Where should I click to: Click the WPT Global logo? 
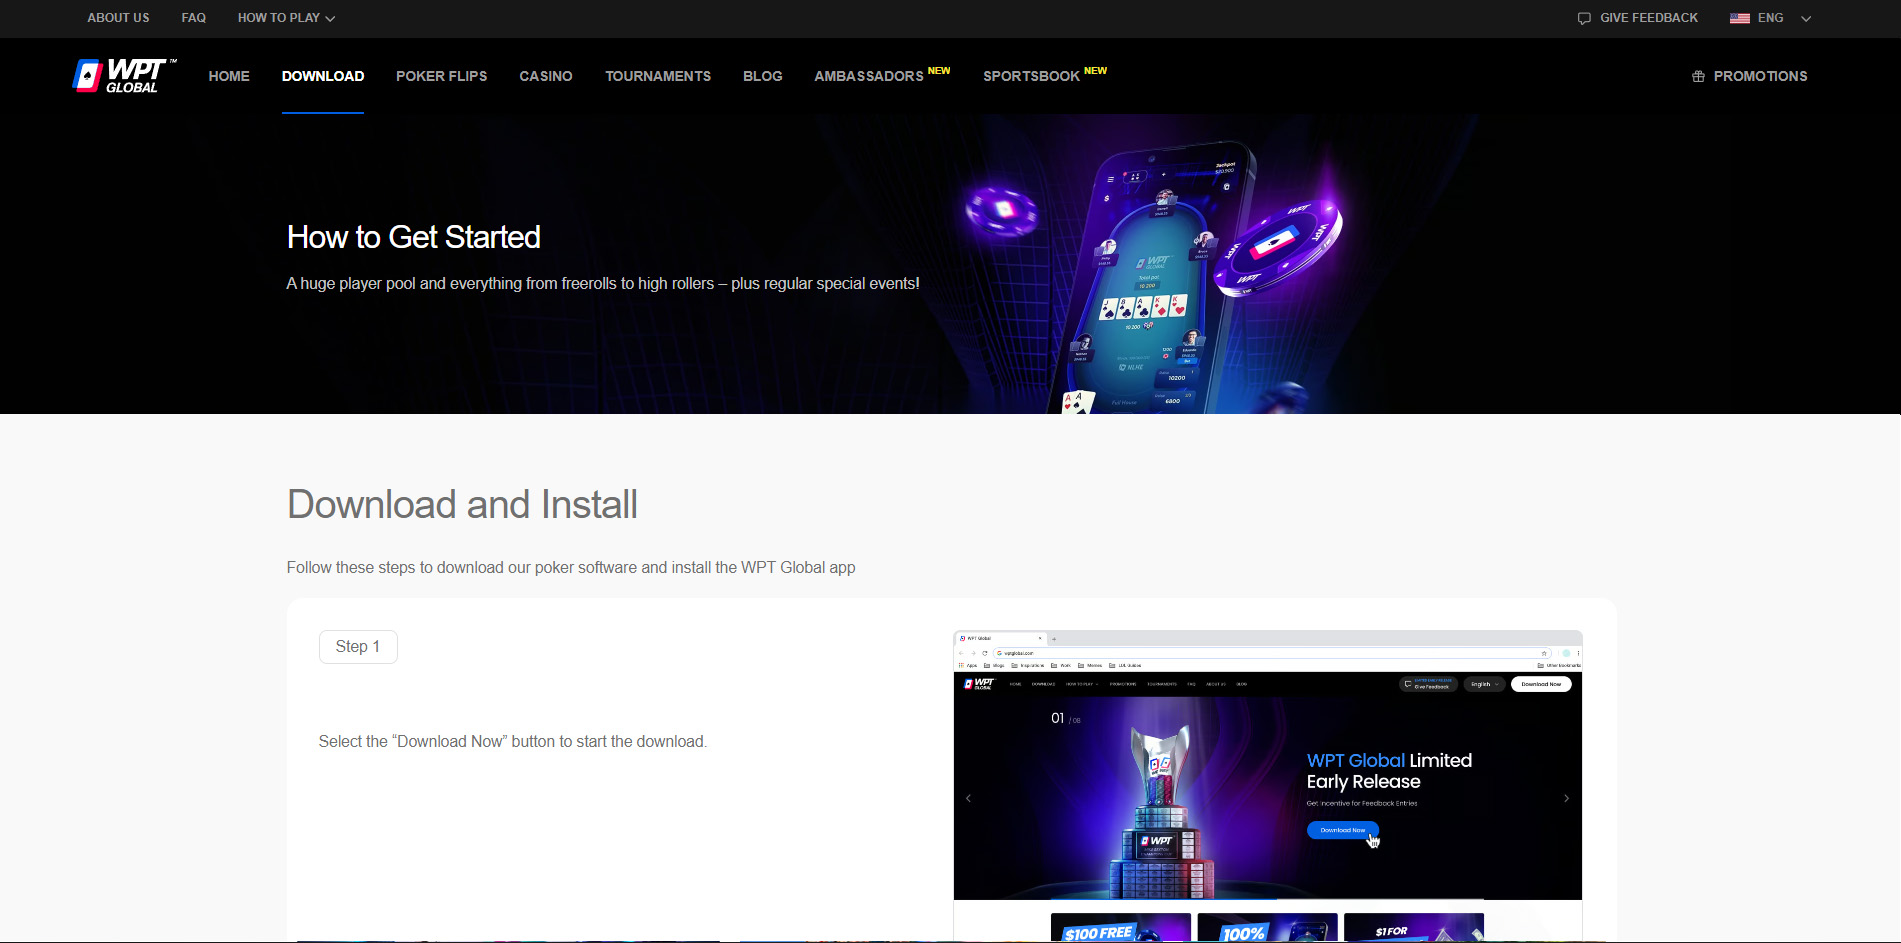coord(125,76)
